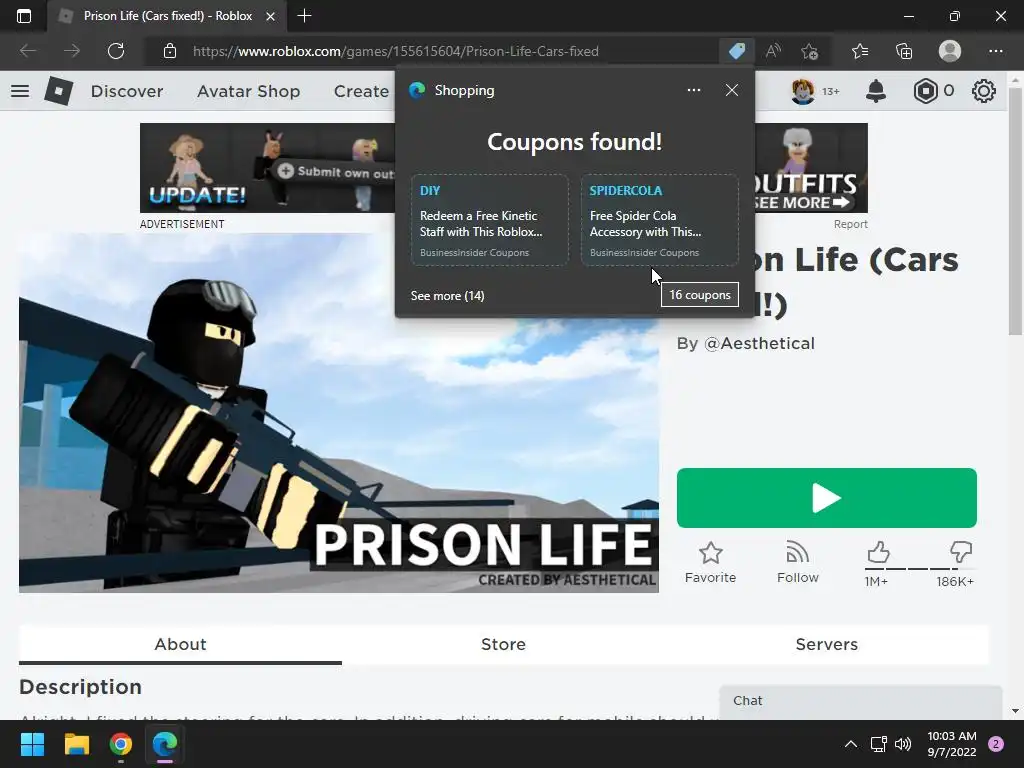Close the Prison Life browser tab
Image resolution: width=1024 pixels, height=768 pixels.
click(270, 16)
